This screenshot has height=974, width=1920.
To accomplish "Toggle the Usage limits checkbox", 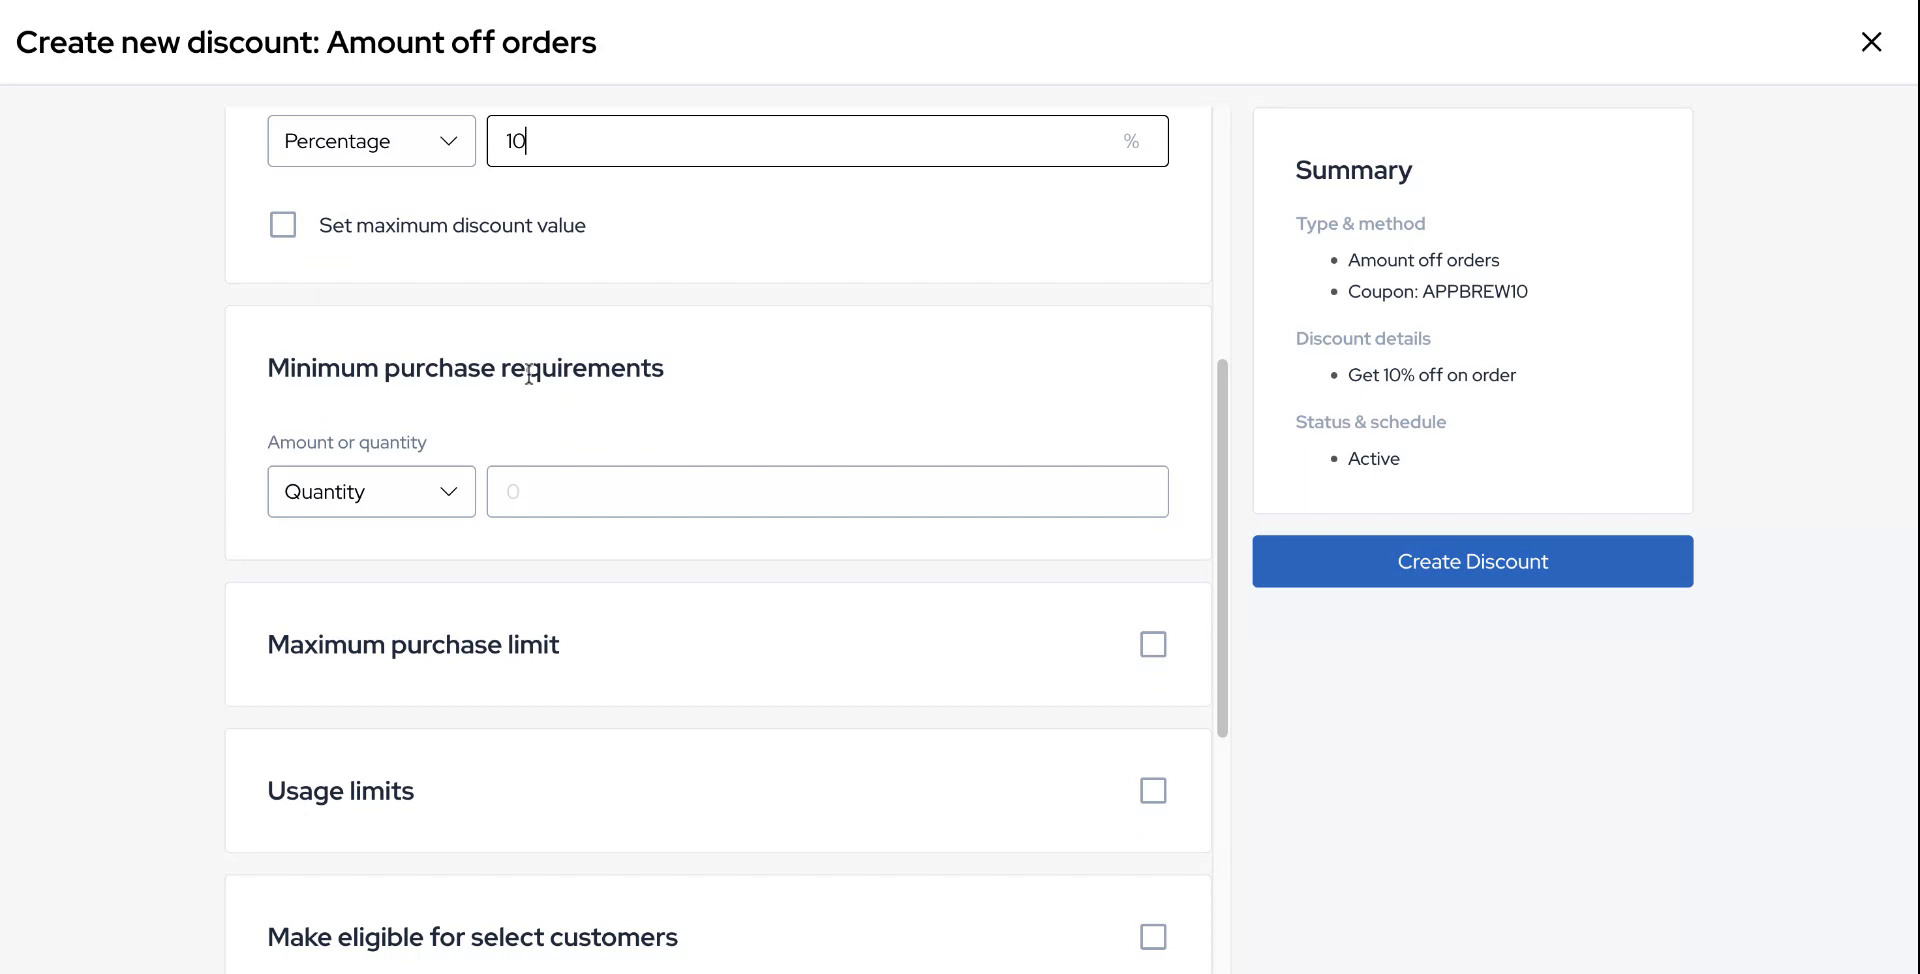I will click(x=1153, y=791).
